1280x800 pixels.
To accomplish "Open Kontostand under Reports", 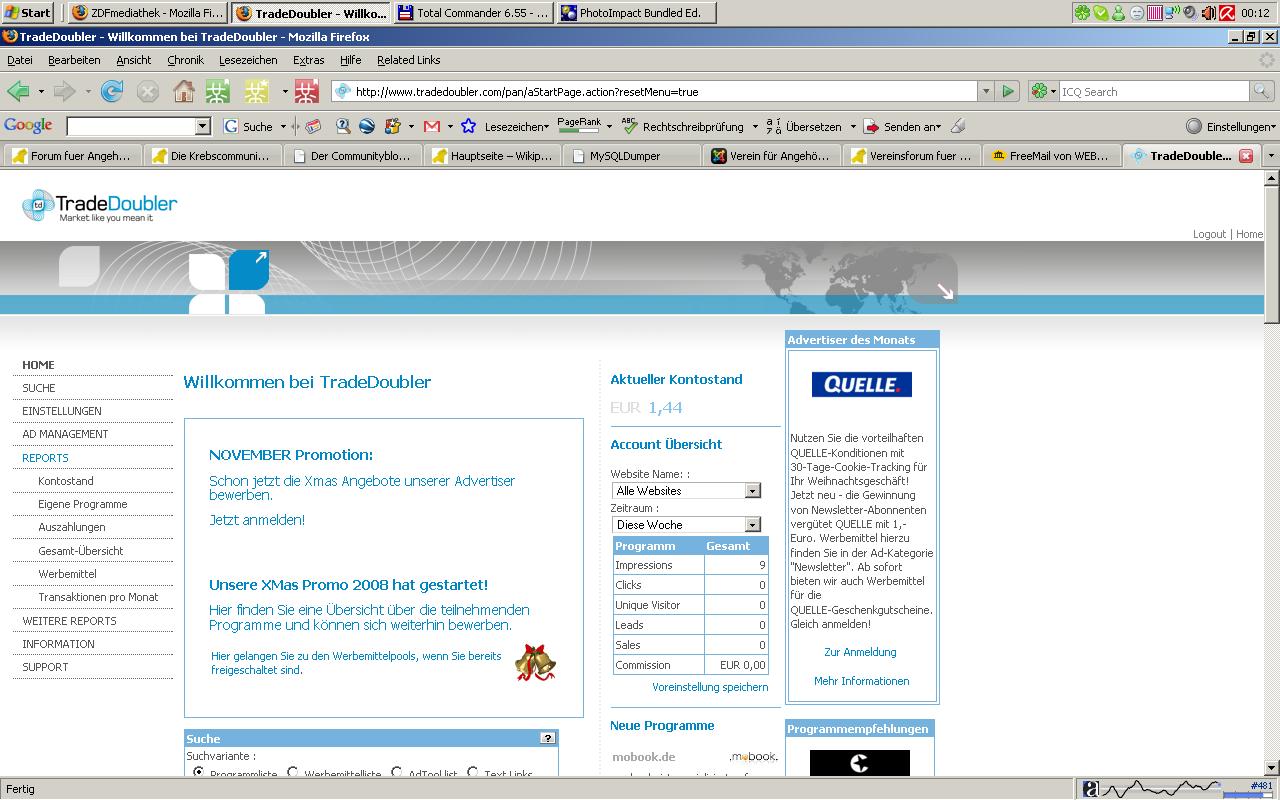I will (66, 481).
